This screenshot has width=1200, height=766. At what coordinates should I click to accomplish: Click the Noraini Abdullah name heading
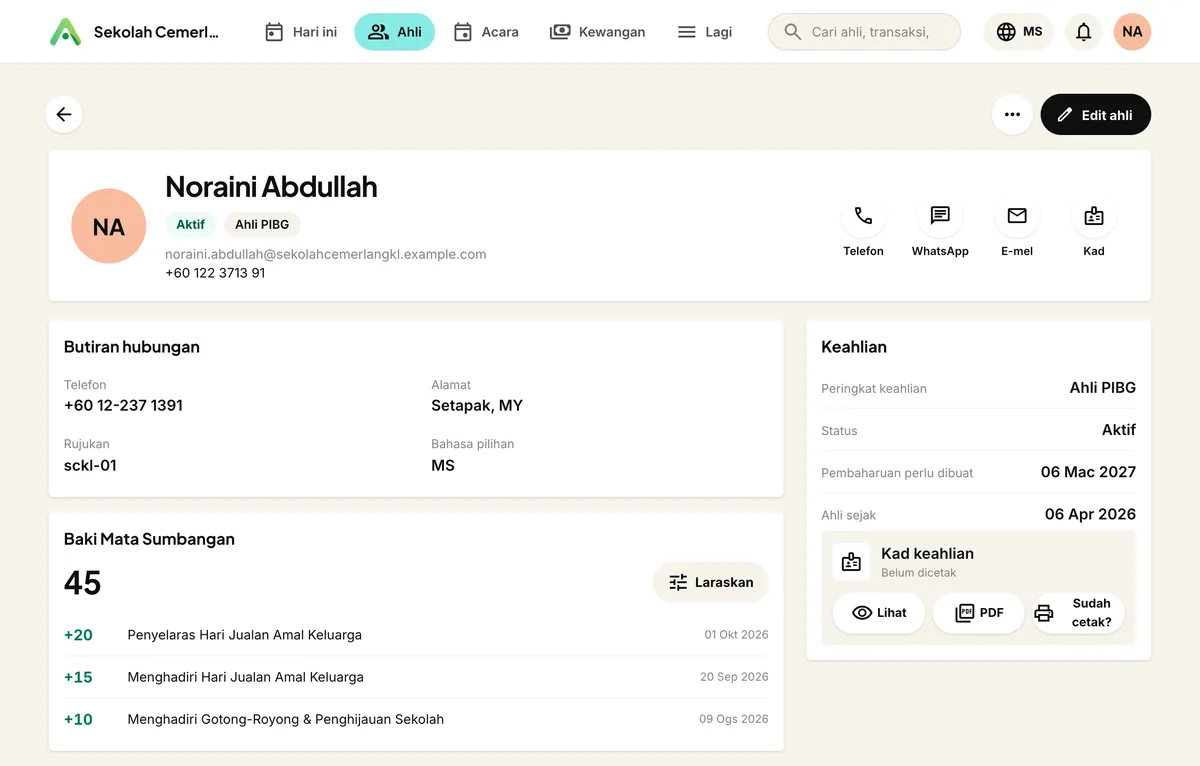click(271, 186)
